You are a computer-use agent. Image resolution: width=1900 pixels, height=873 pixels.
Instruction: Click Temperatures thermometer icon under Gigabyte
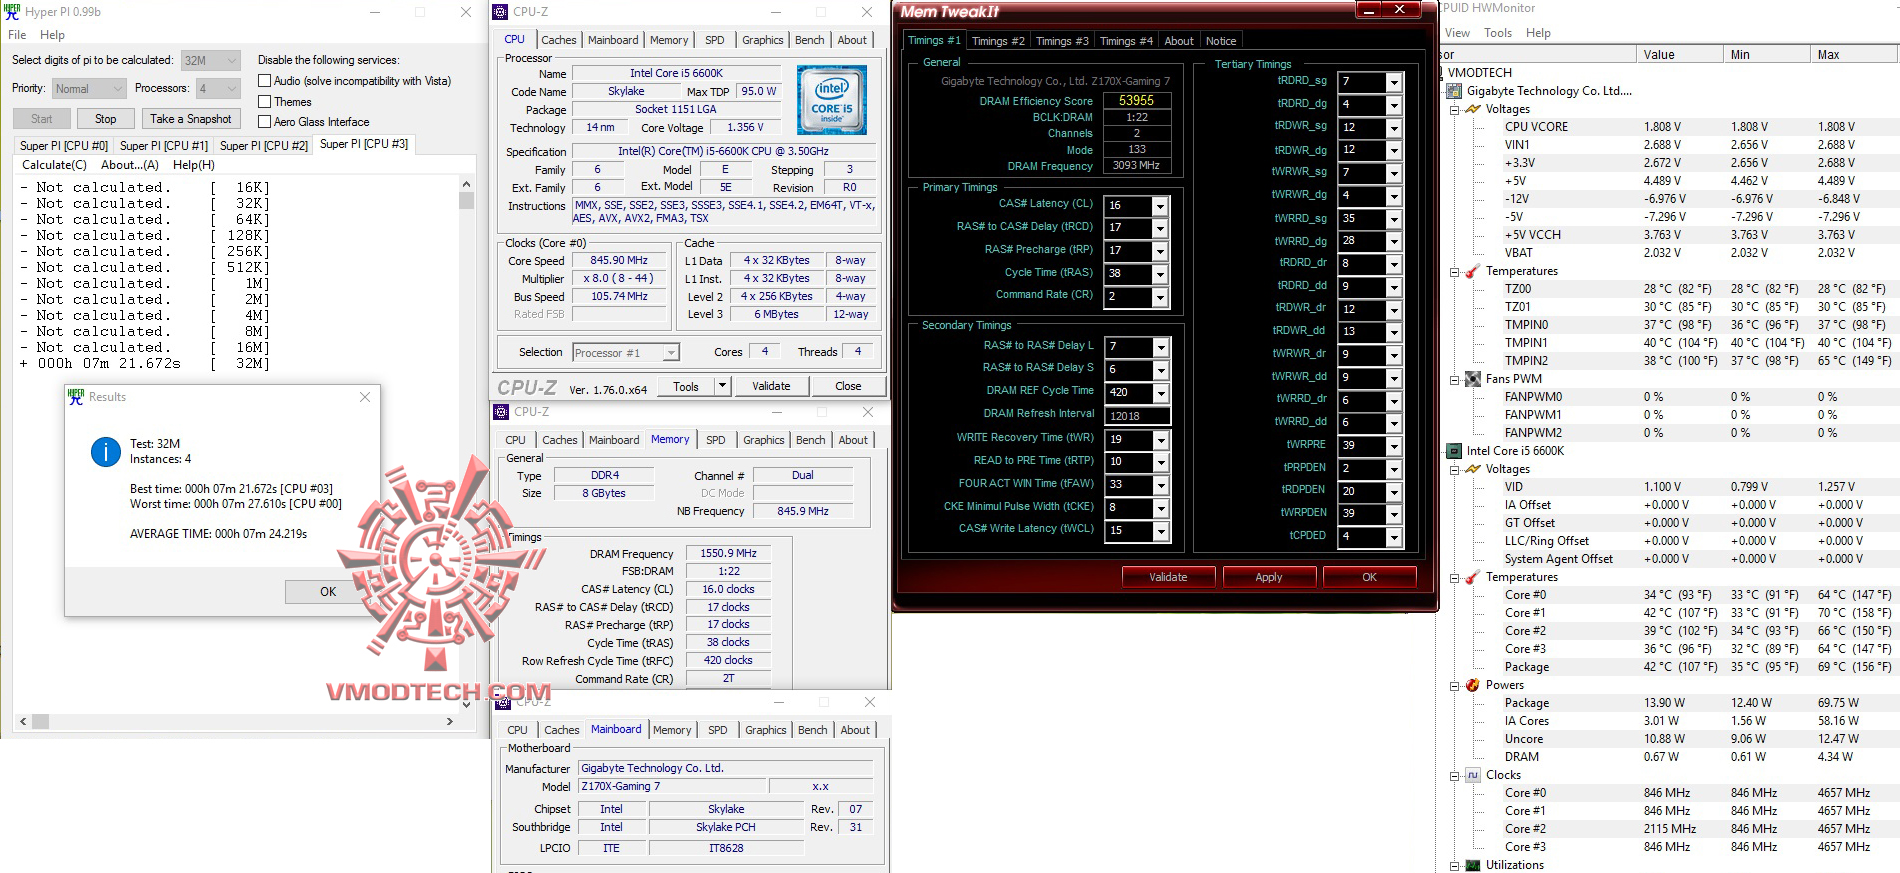(x=1473, y=271)
